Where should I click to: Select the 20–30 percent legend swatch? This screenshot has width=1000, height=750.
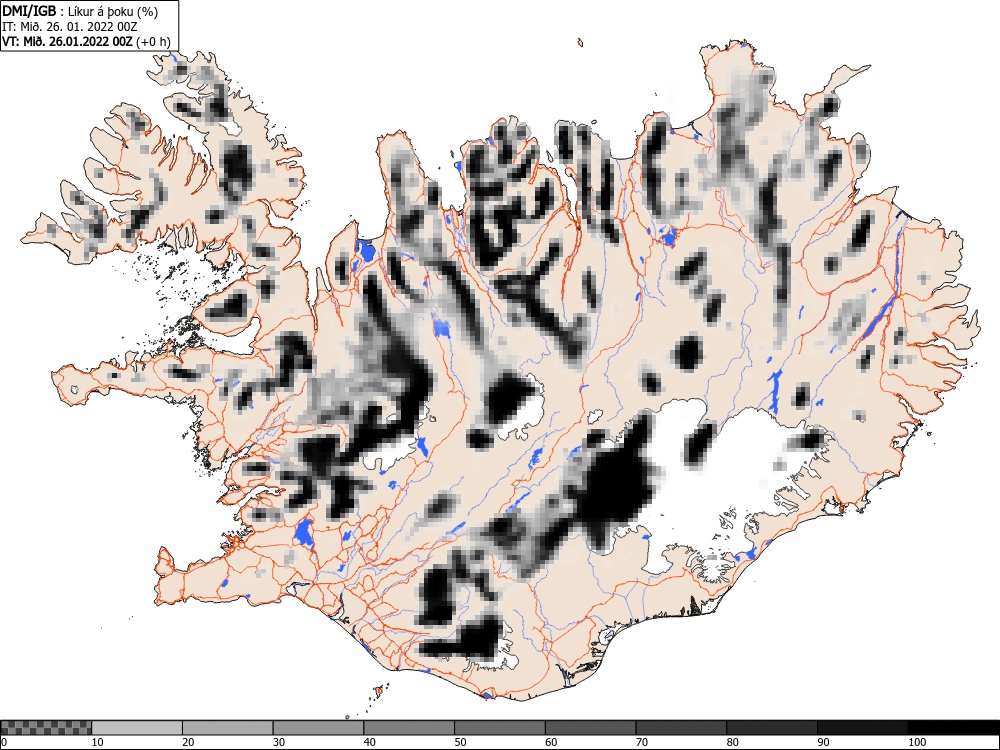click(228, 728)
